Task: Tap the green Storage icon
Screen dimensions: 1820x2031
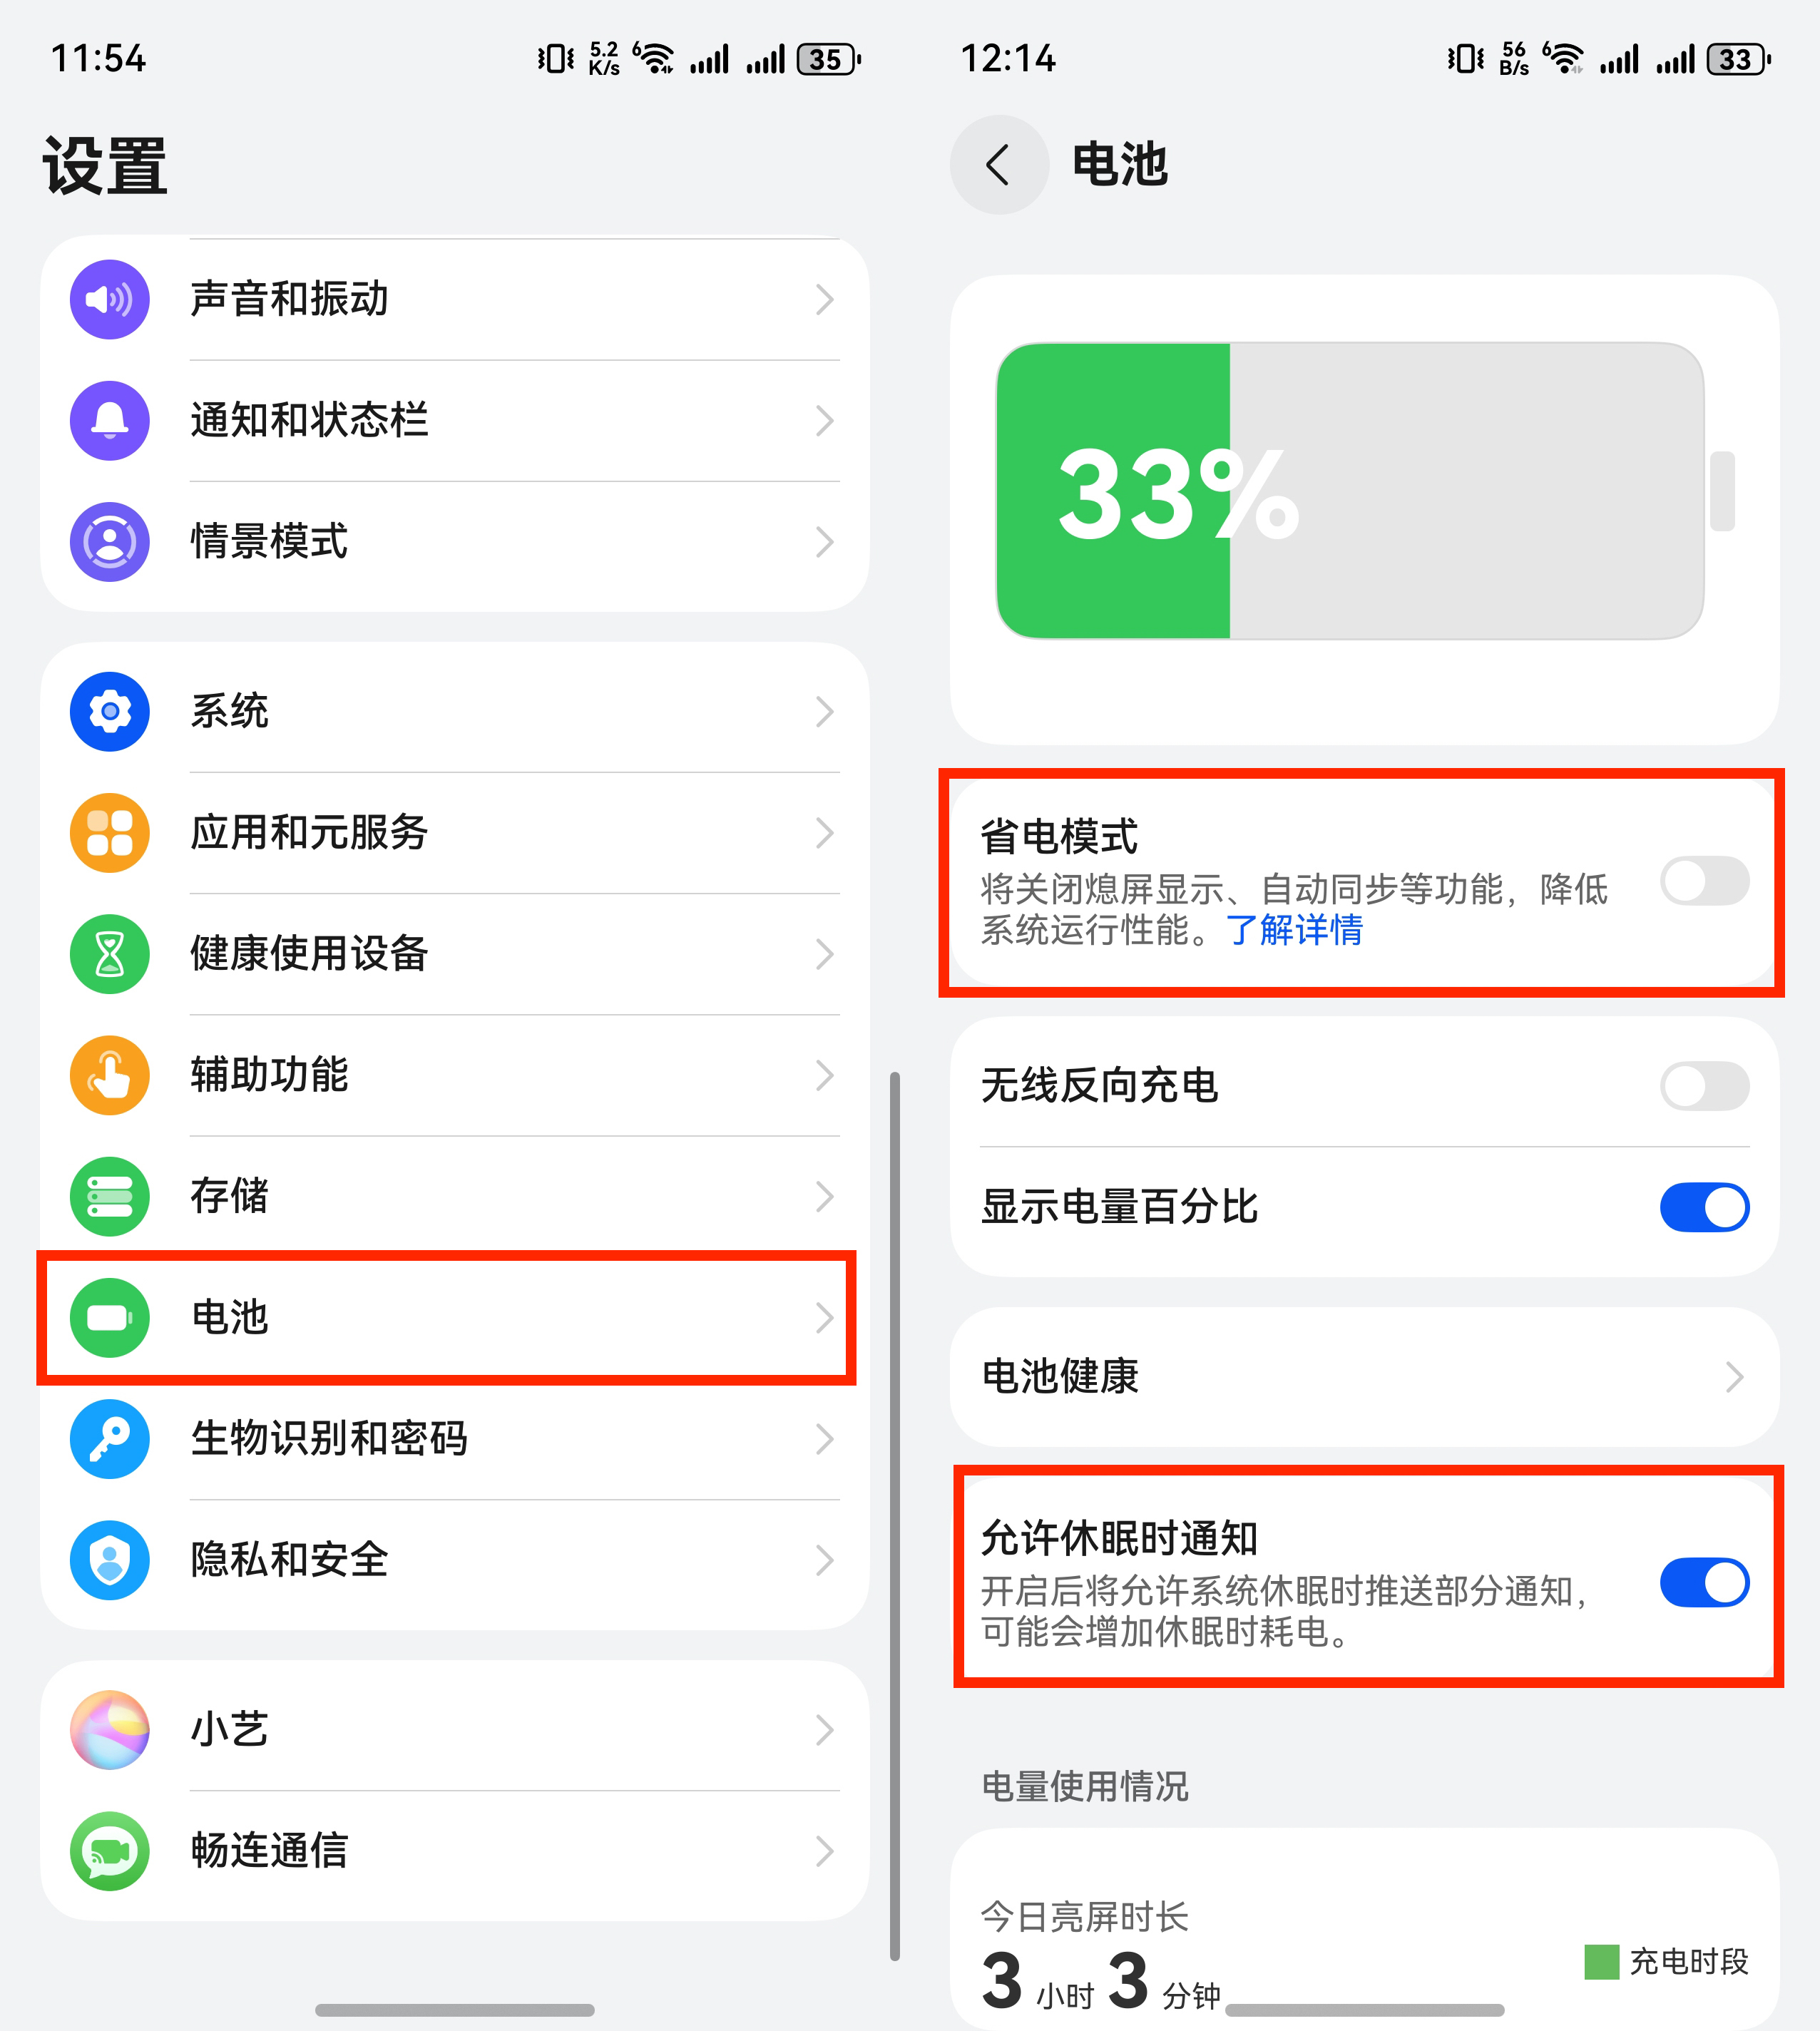Action: [110, 1196]
